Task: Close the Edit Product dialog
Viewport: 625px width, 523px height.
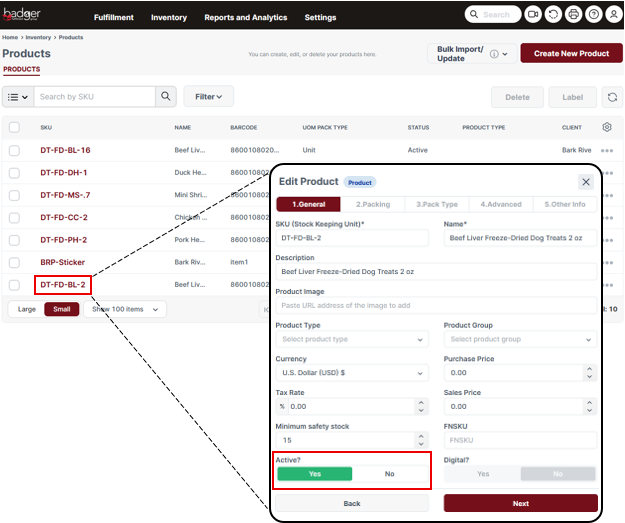Action: click(585, 182)
